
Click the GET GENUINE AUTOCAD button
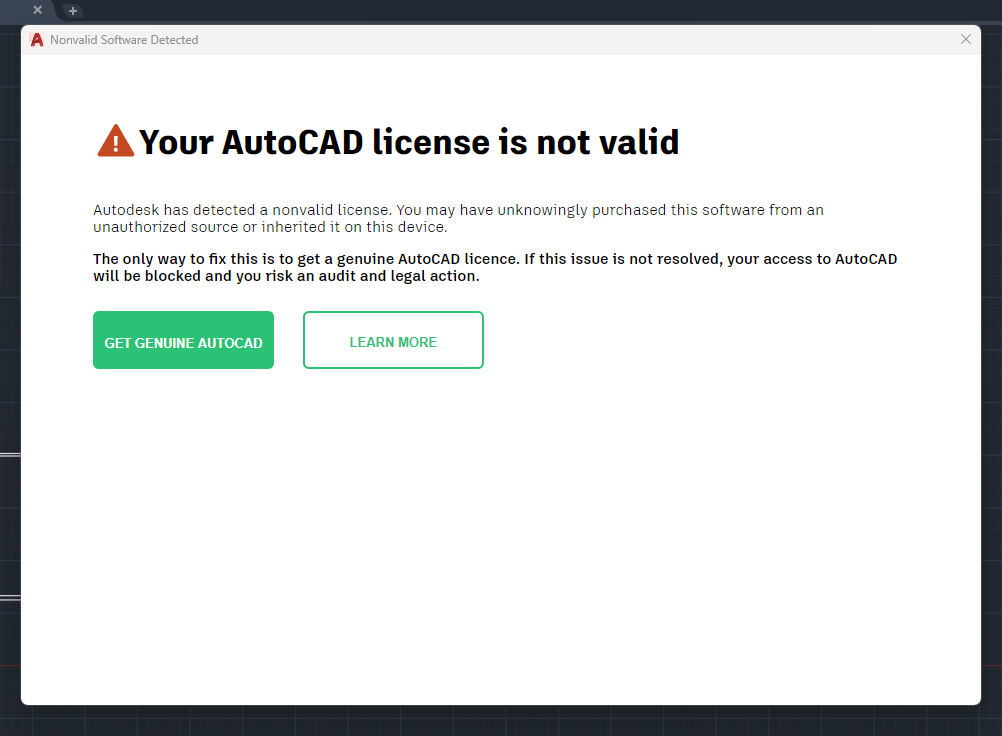click(183, 341)
